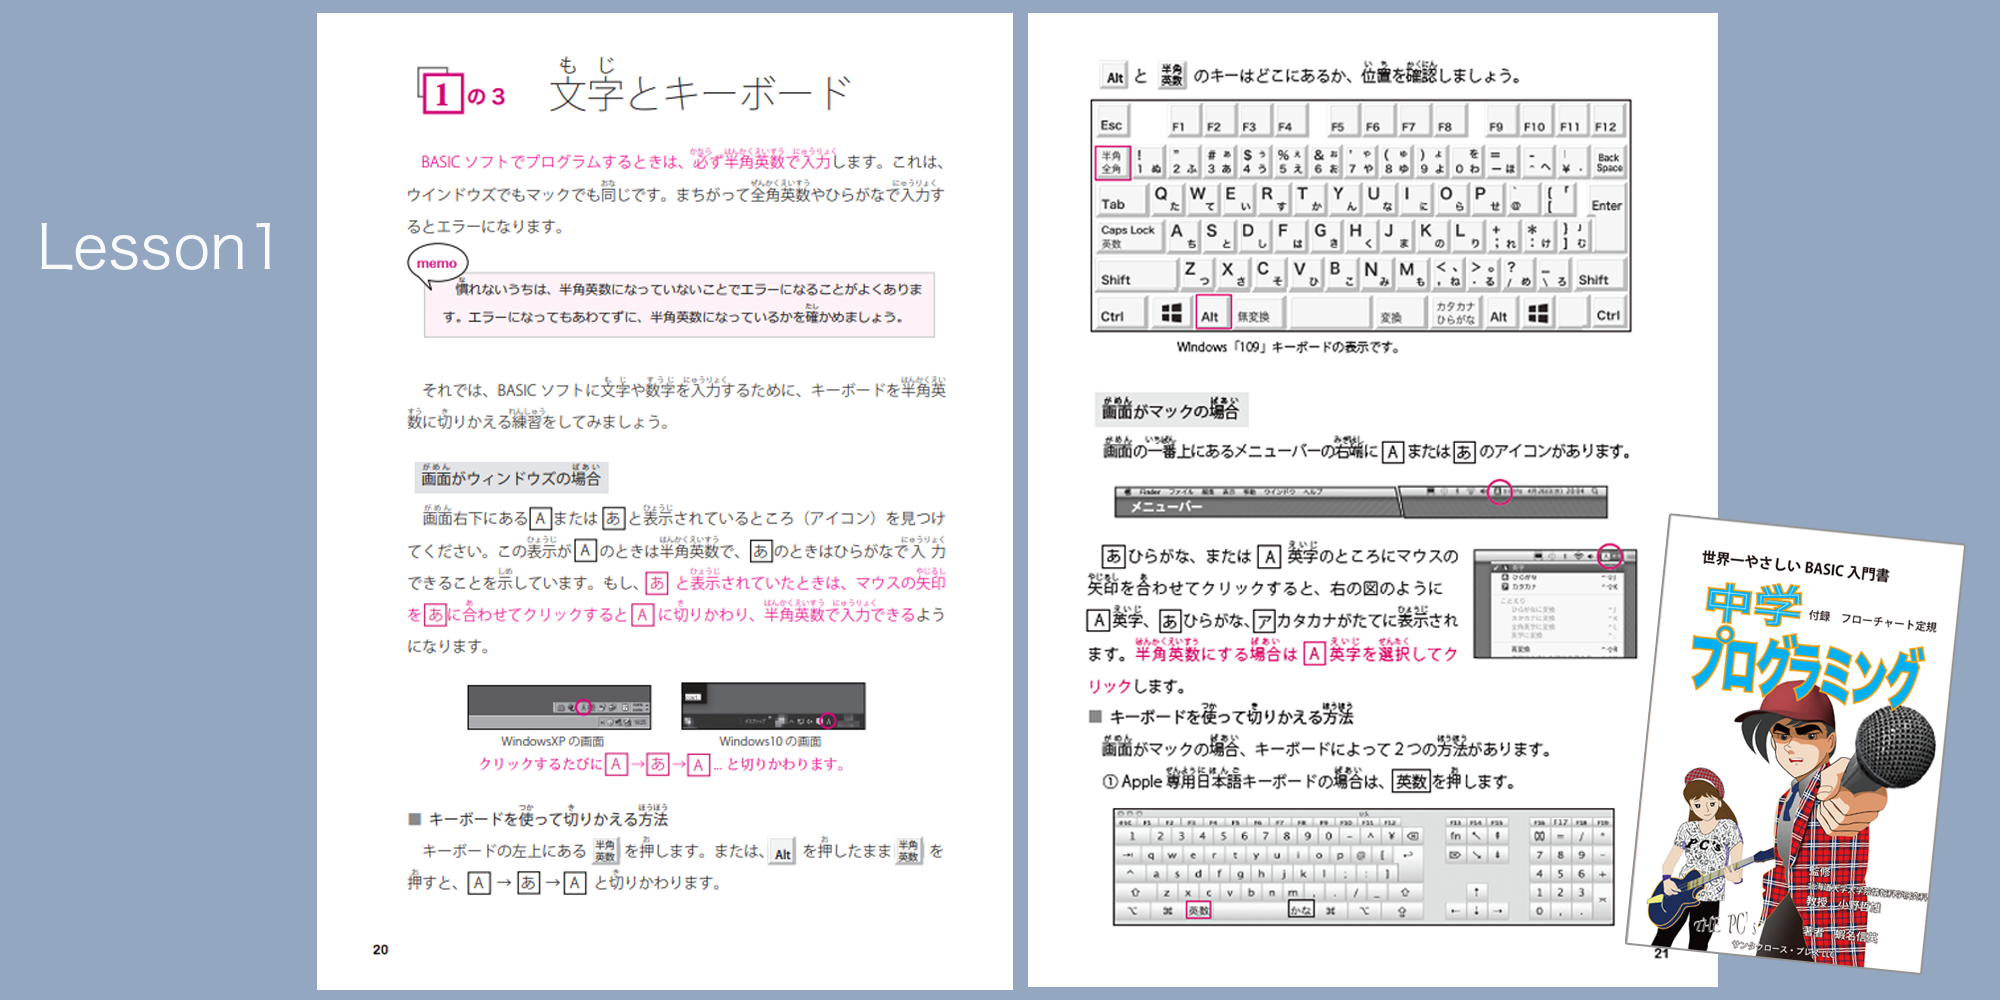
Task: Click the Enter key in keyboard diagram
Action: pos(1606,205)
